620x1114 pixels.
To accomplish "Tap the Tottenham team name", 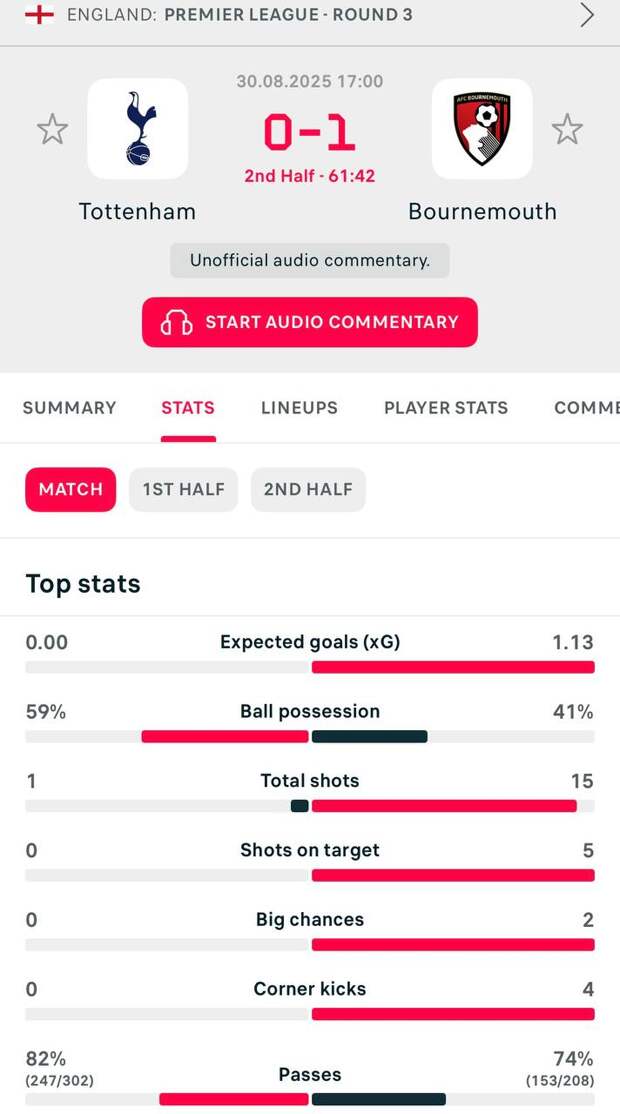I will [137, 212].
